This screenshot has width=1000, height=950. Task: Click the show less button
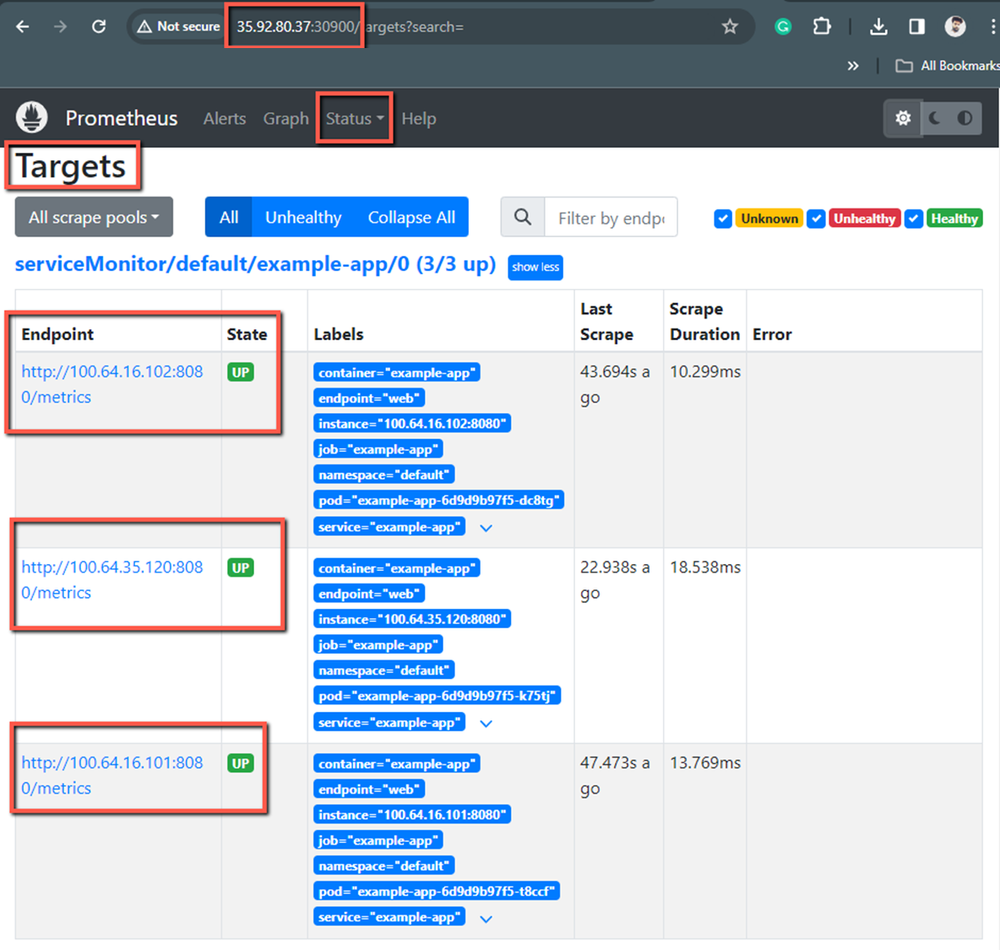[x=535, y=267]
